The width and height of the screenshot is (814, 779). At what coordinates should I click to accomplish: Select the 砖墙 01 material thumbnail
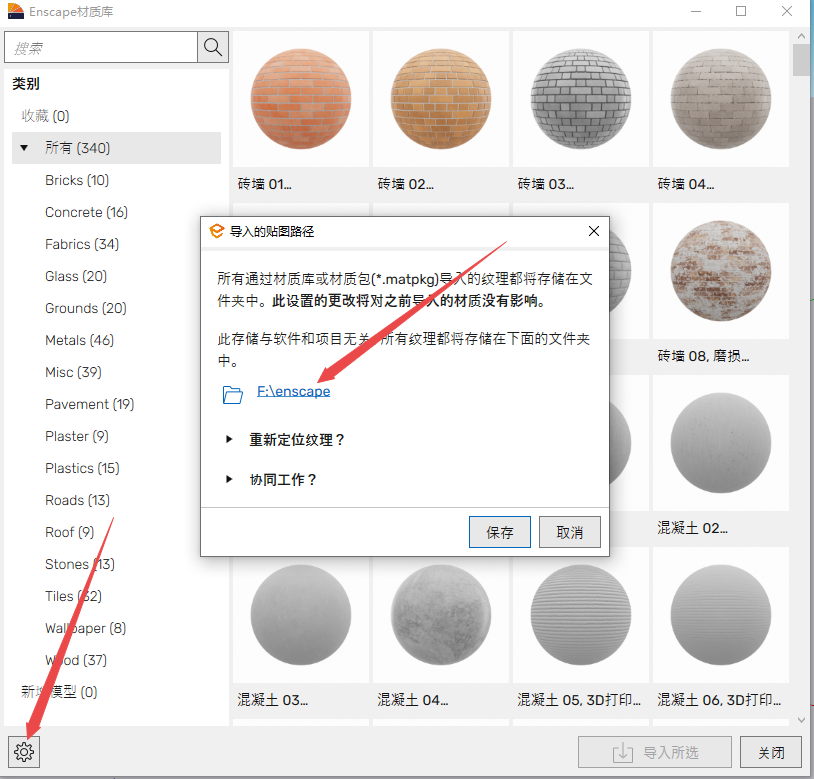(x=300, y=100)
